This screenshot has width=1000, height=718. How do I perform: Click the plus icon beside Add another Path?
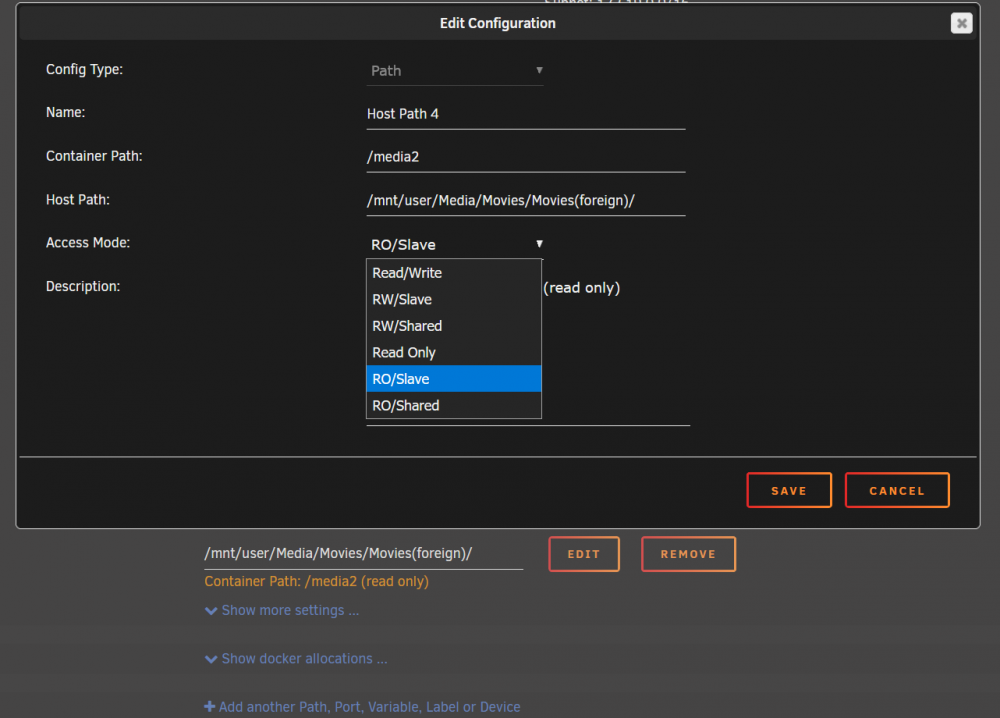coord(209,707)
